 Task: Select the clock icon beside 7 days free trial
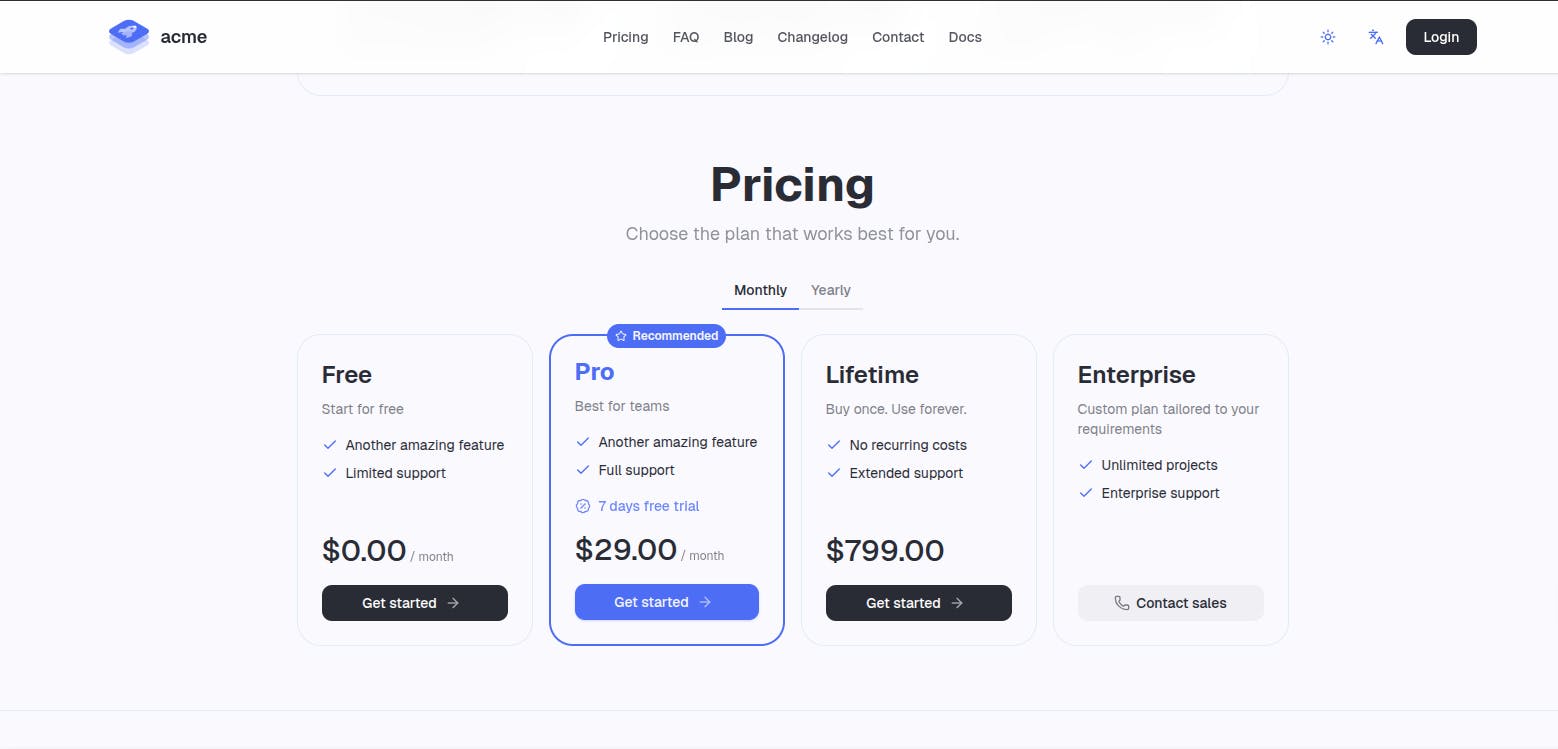[x=583, y=506]
